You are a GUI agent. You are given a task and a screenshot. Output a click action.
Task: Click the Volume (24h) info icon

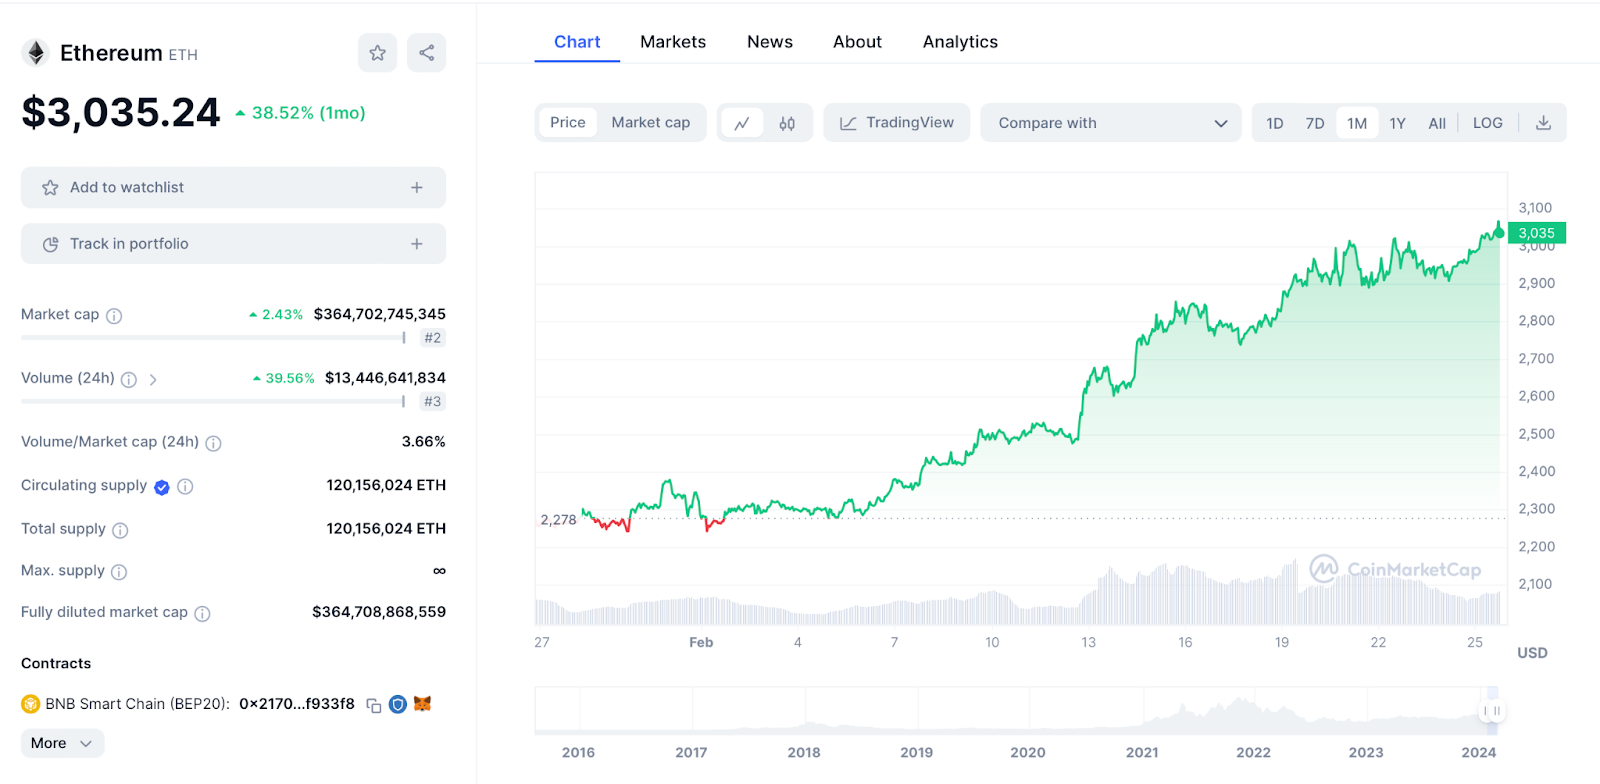129,380
